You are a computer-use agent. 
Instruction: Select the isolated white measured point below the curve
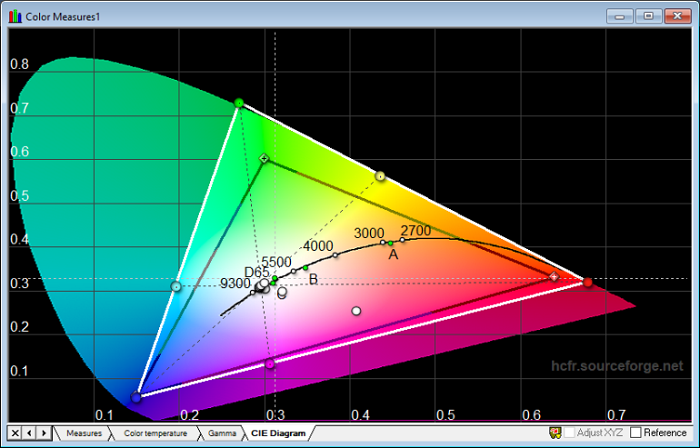(355, 311)
